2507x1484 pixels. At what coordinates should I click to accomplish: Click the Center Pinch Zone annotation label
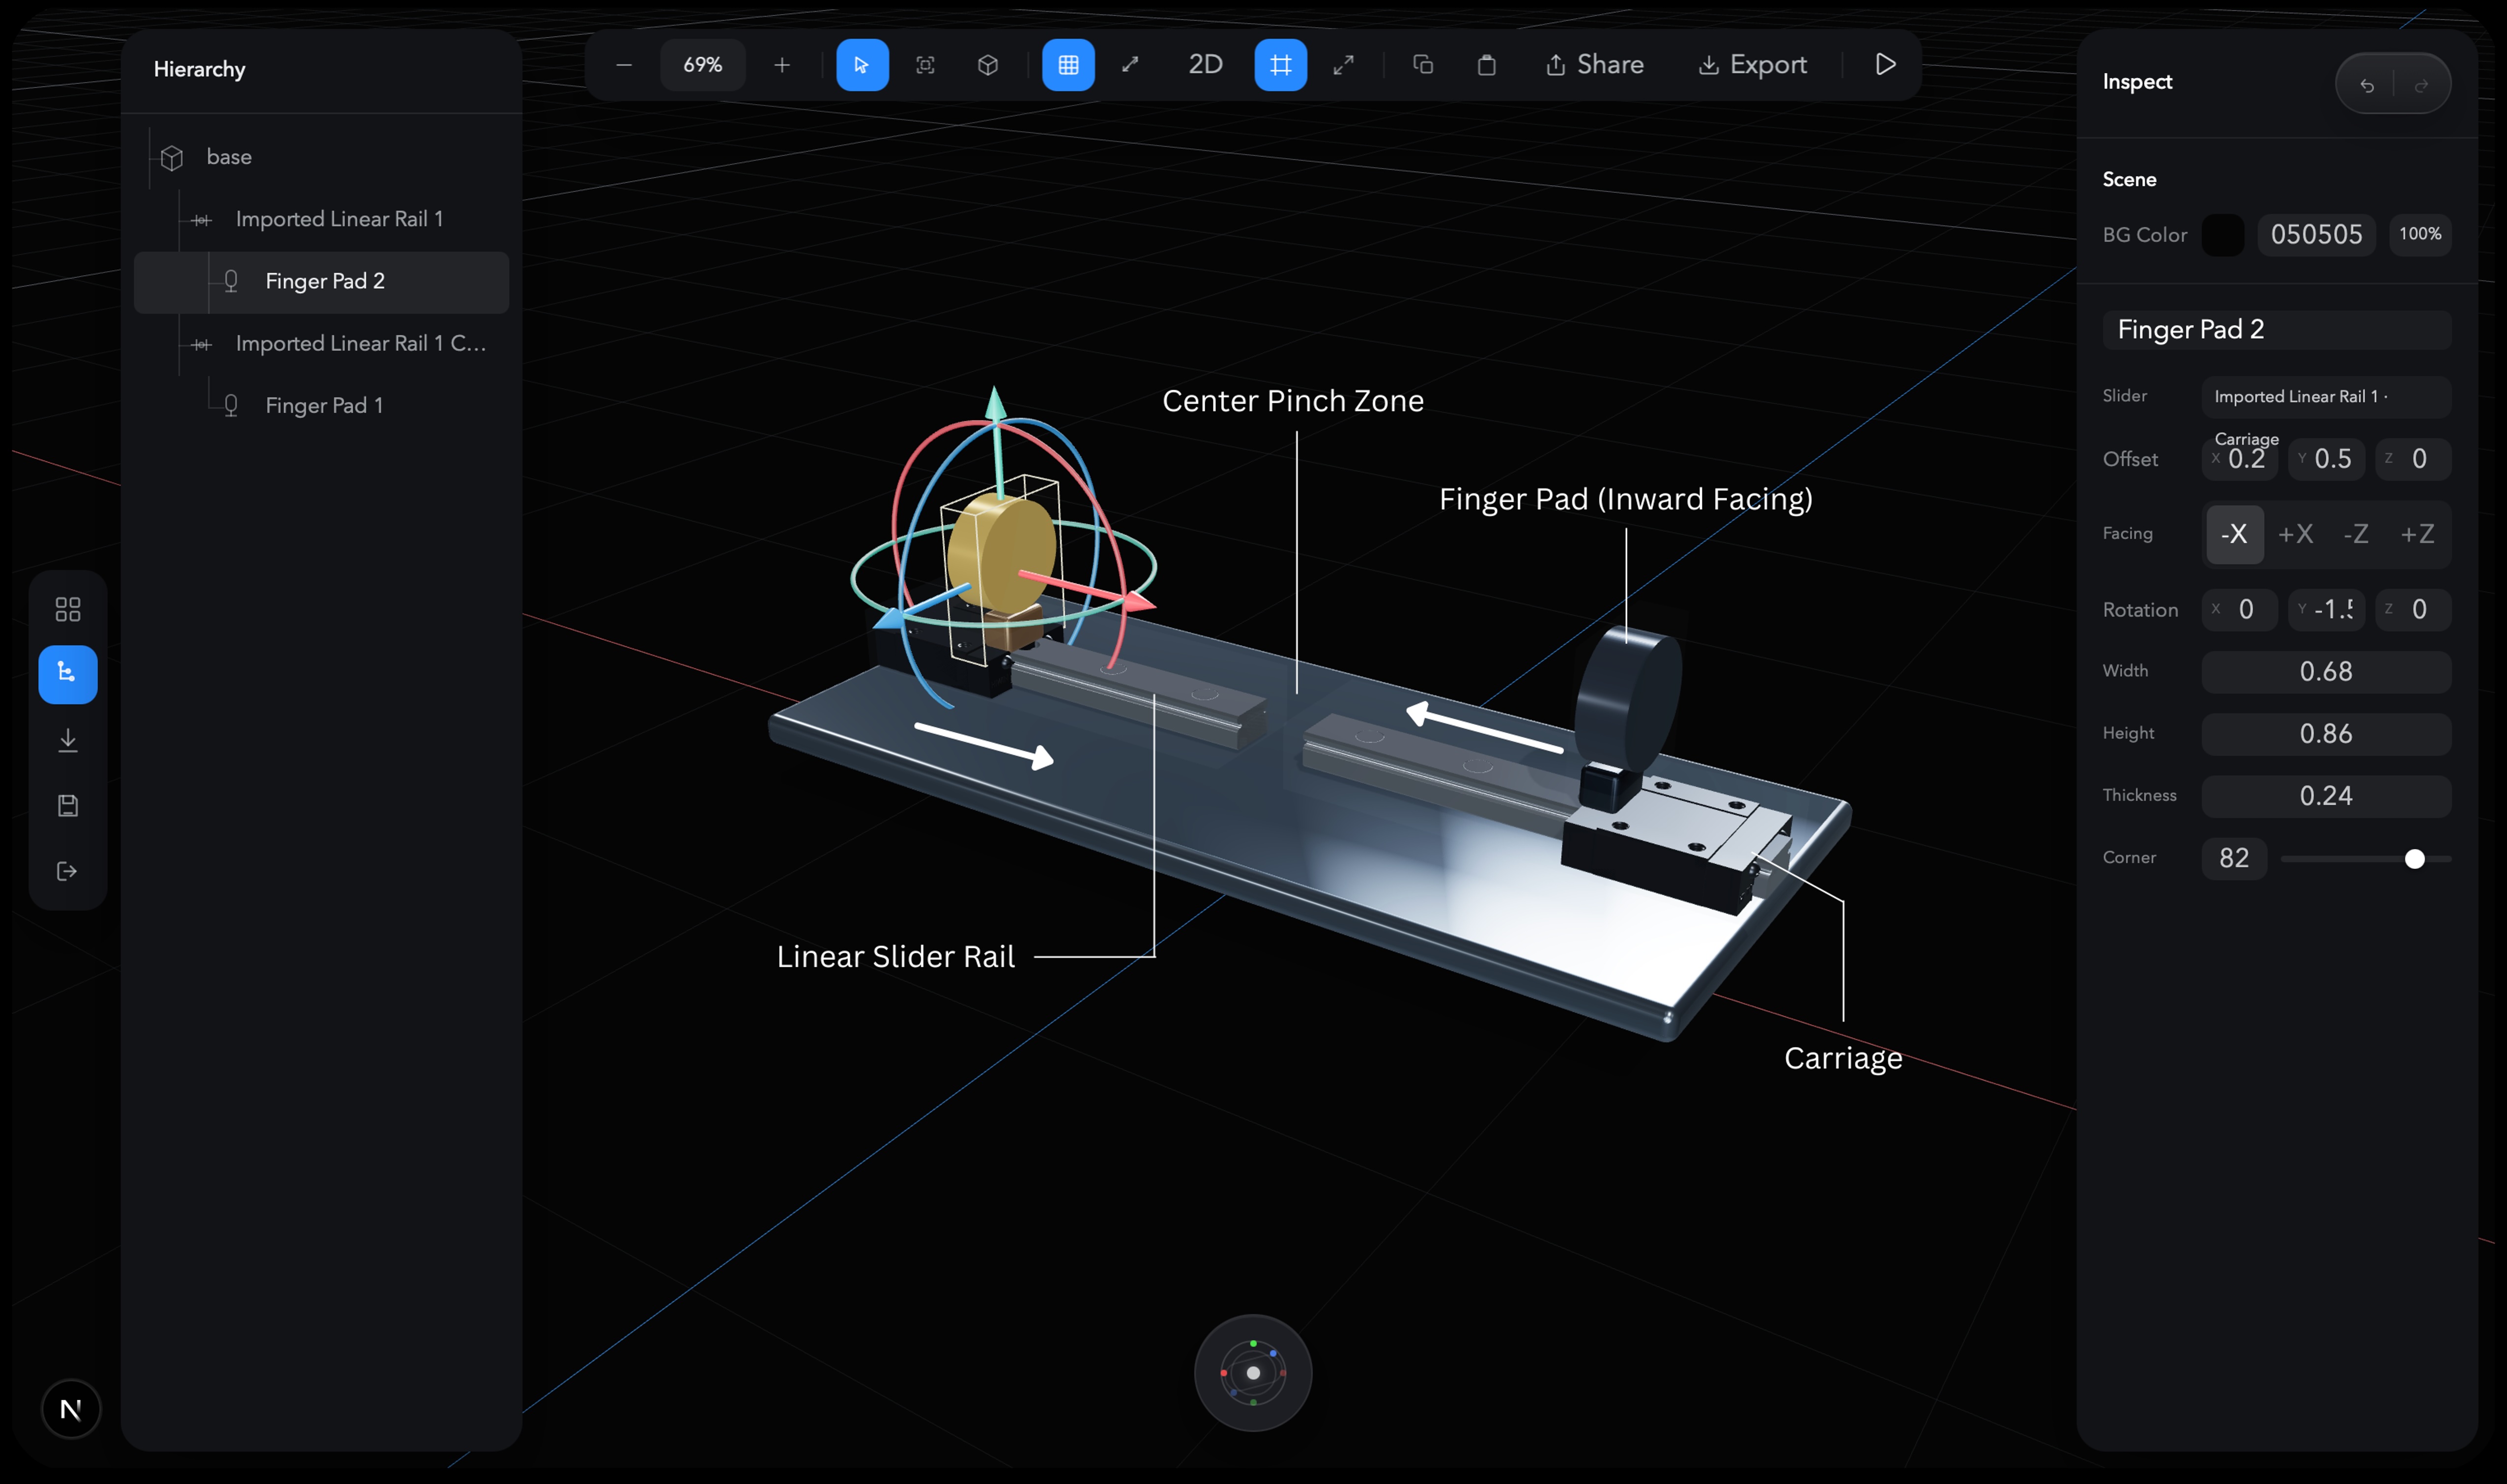click(x=1293, y=401)
